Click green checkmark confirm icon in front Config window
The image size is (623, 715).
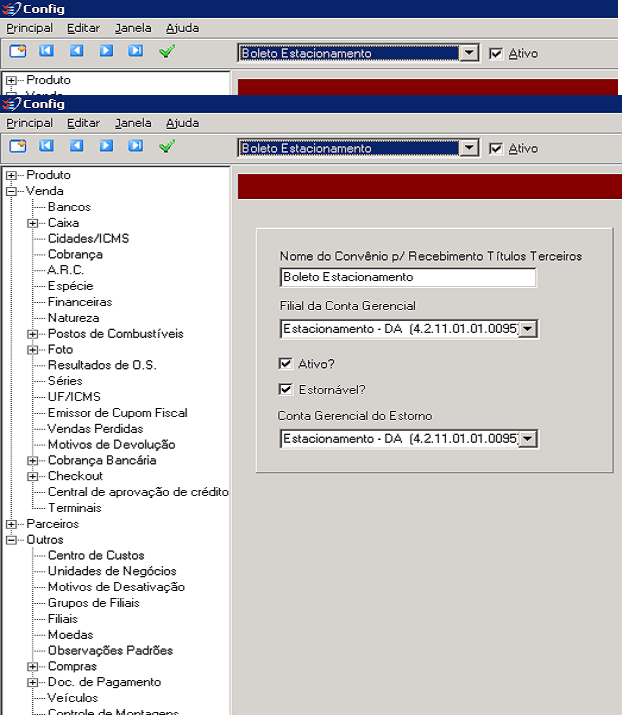tap(167, 146)
